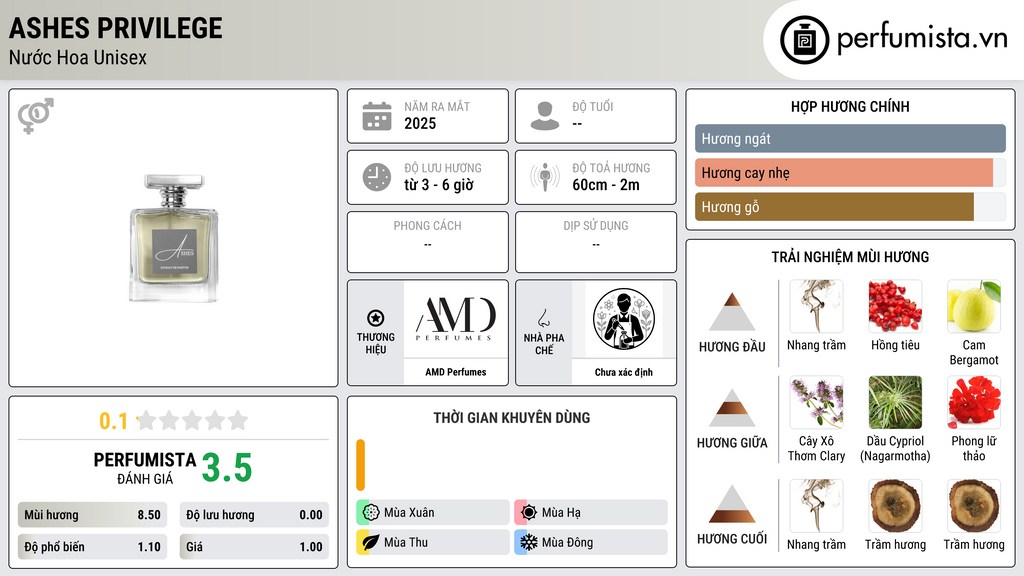
Task: Open the Hồng tiêu note thumbnail
Action: click(x=895, y=306)
